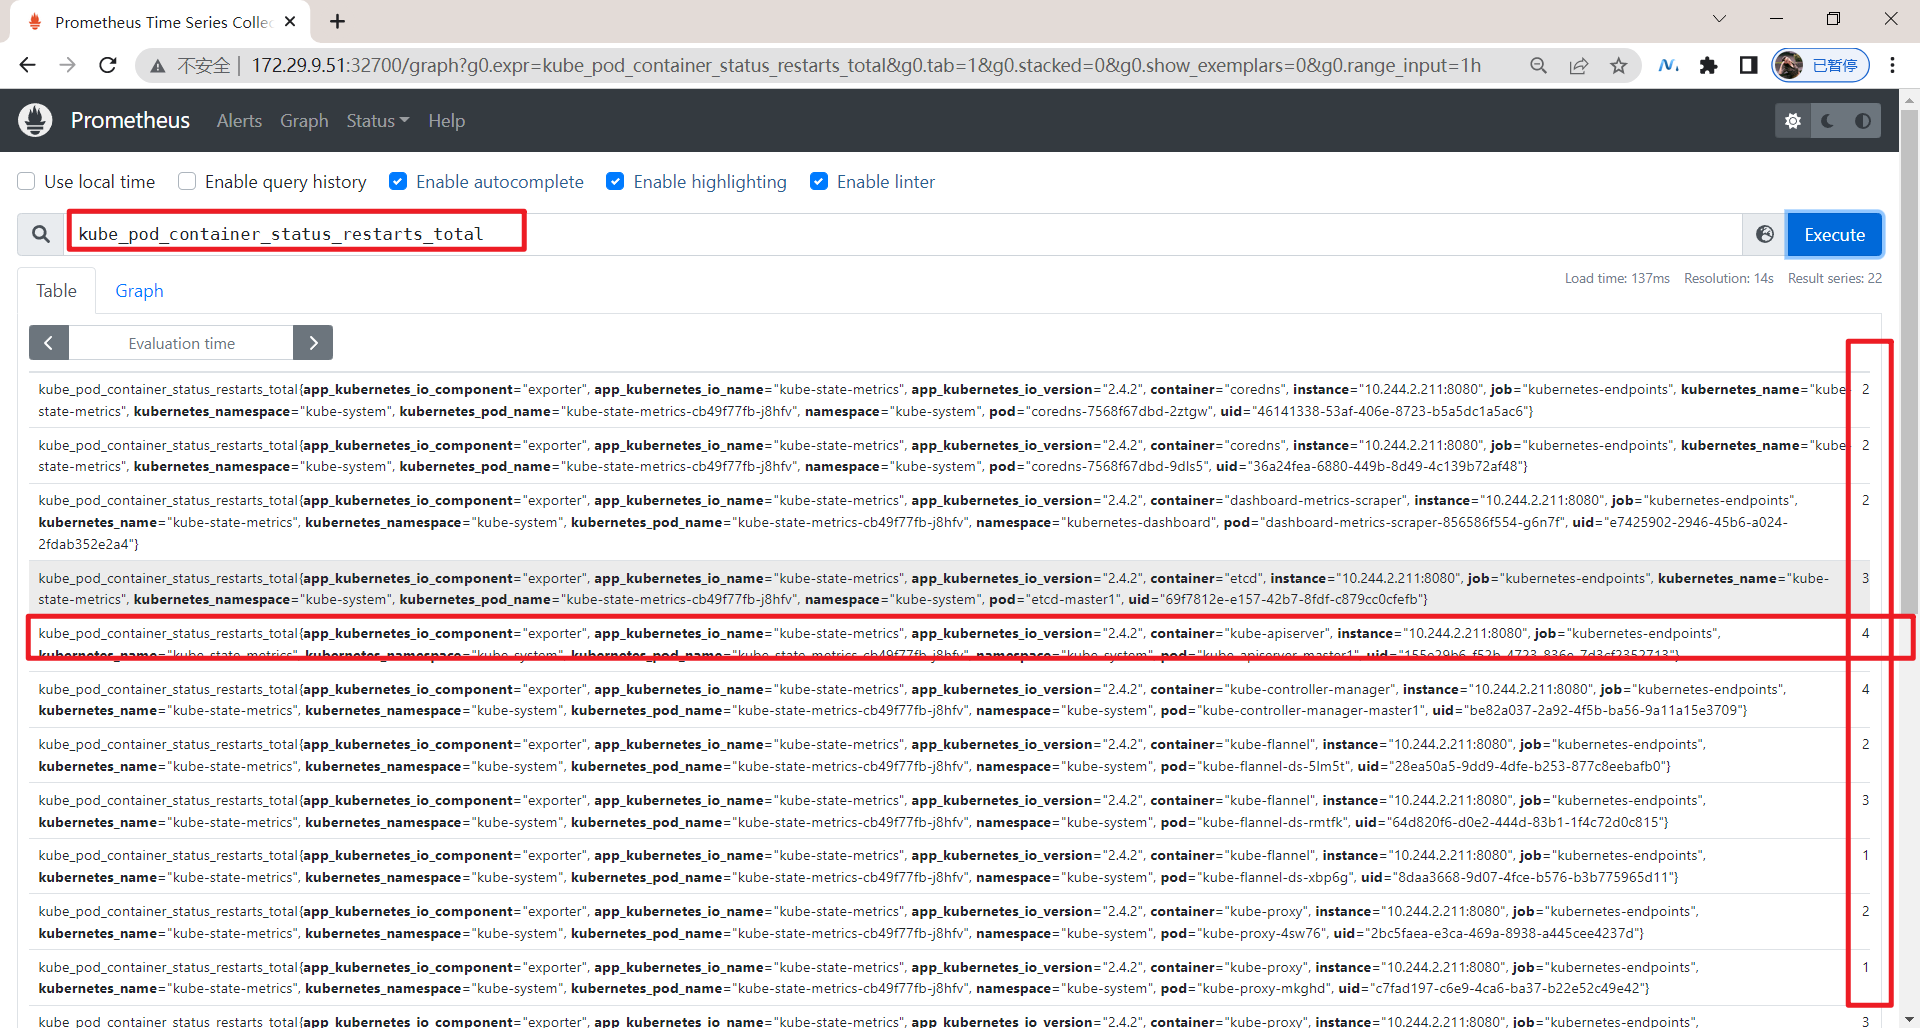The height and width of the screenshot is (1028, 1920).
Task: Disable Enable highlighting checkbox
Action: pyautogui.click(x=615, y=181)
